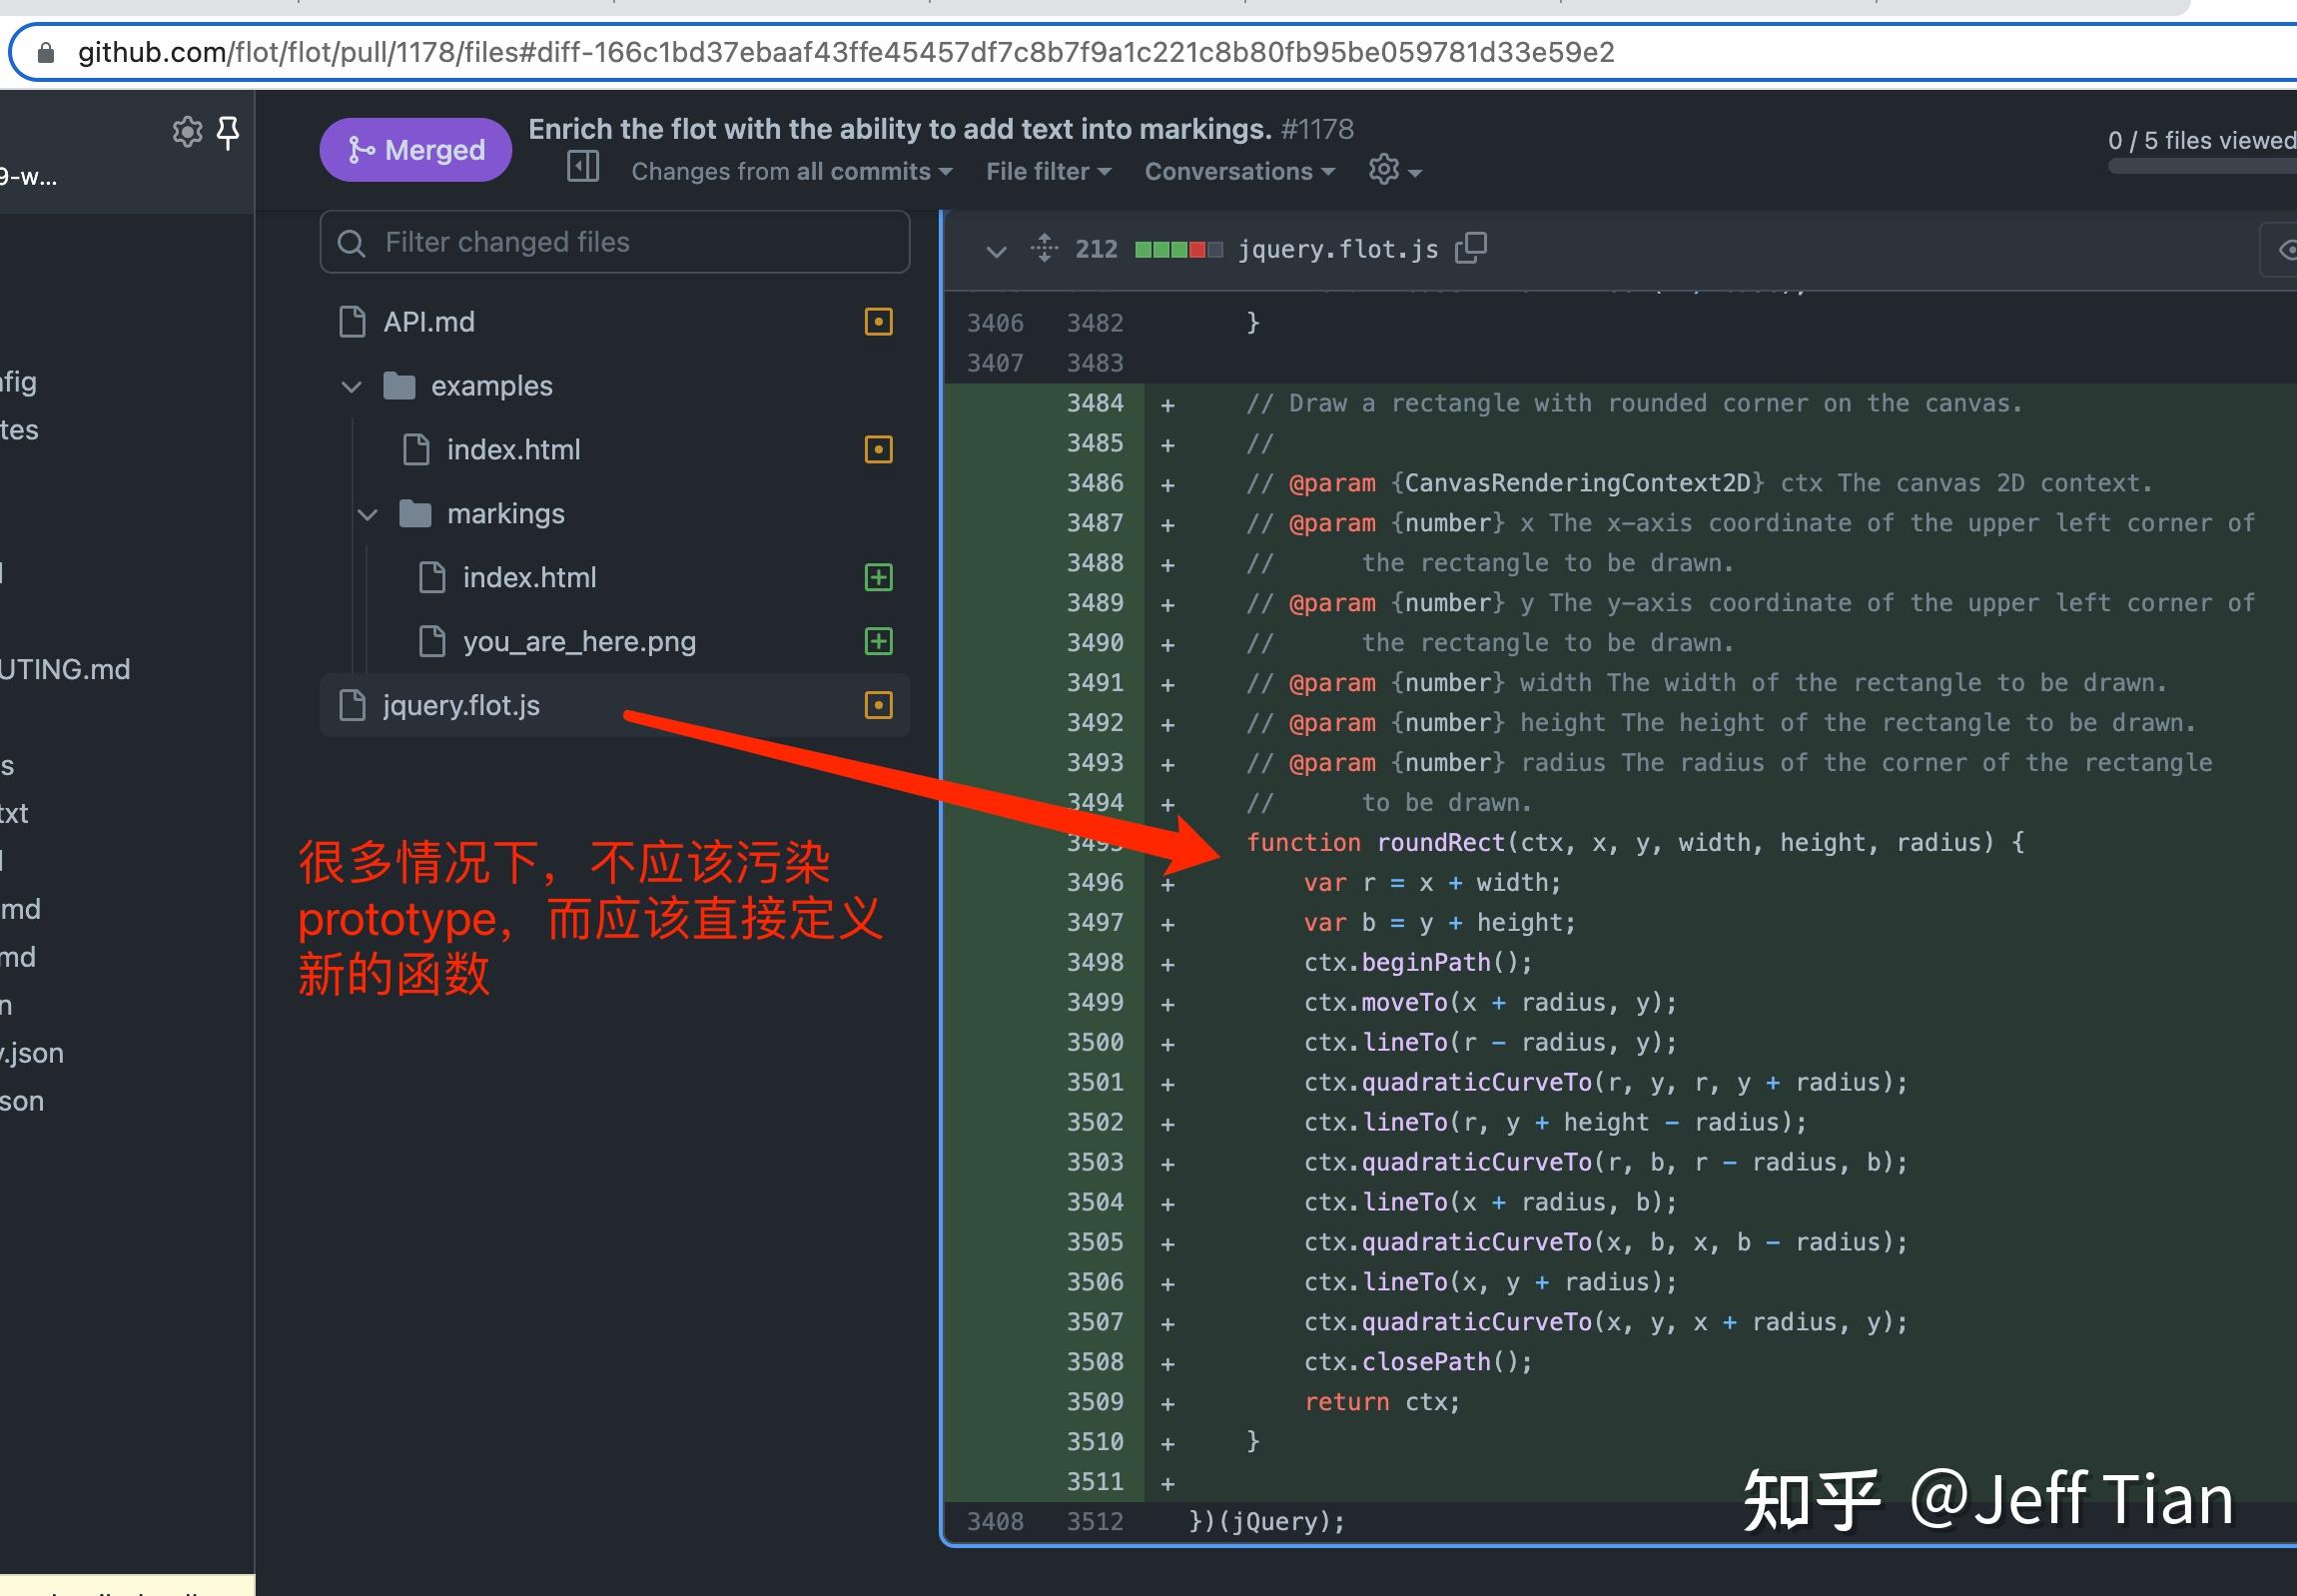
Task: Click the diffstat colored blocks for jquery.flot.js
Action: pyautogui.click(x=1178, y=250)
